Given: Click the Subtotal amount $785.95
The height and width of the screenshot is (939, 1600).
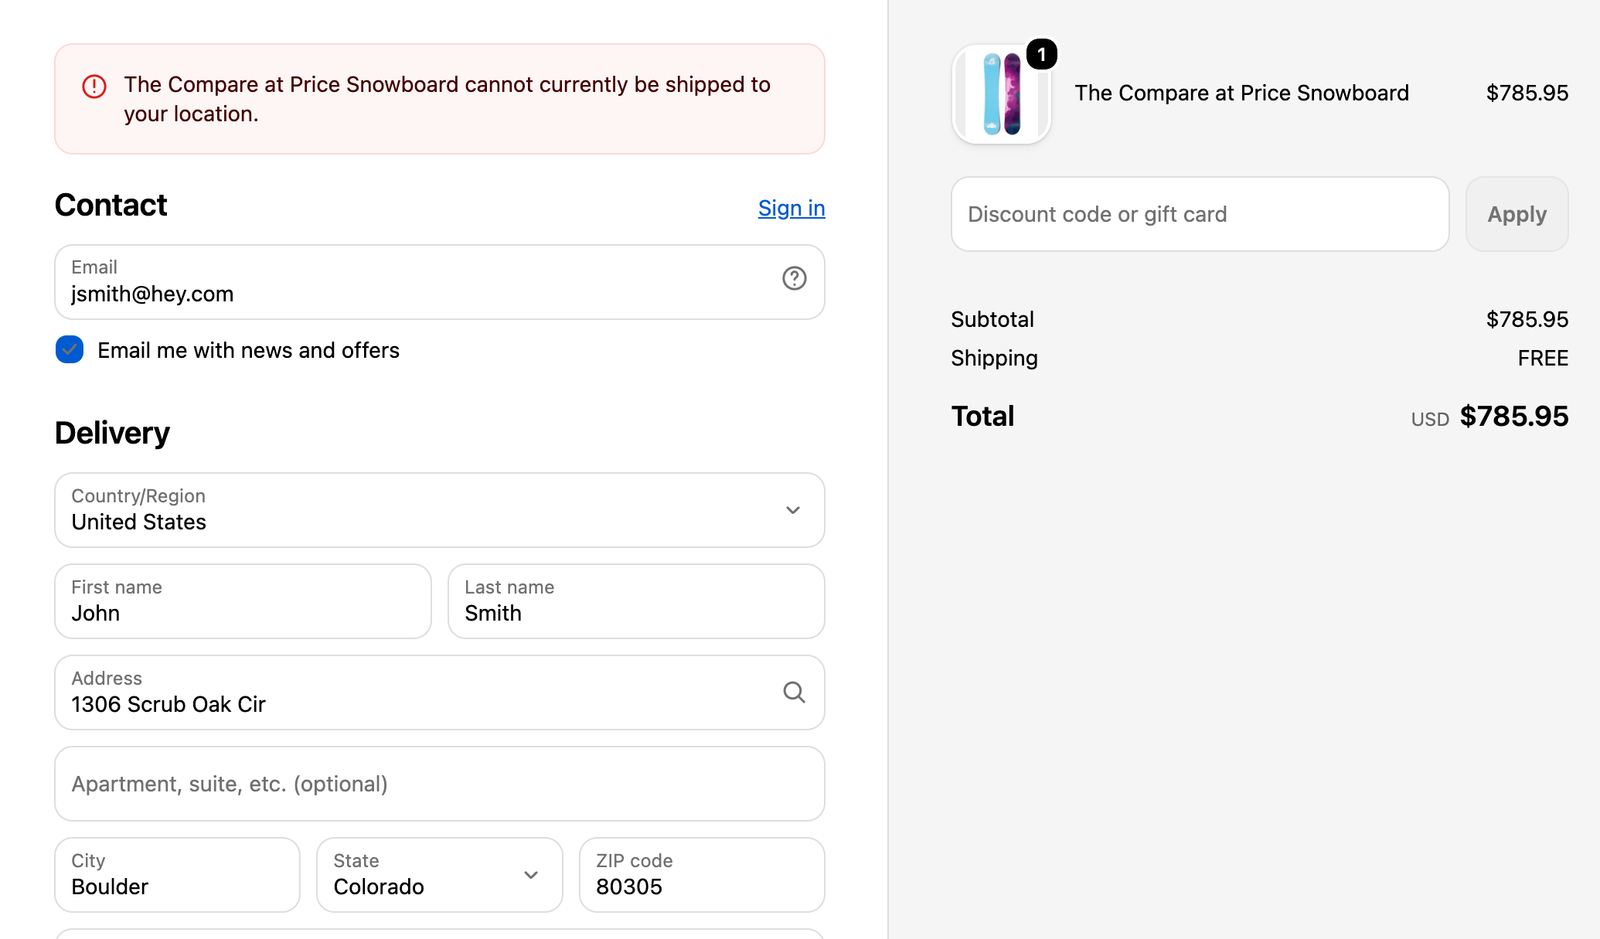Looking at the screenshot, I should point(1527,319).
